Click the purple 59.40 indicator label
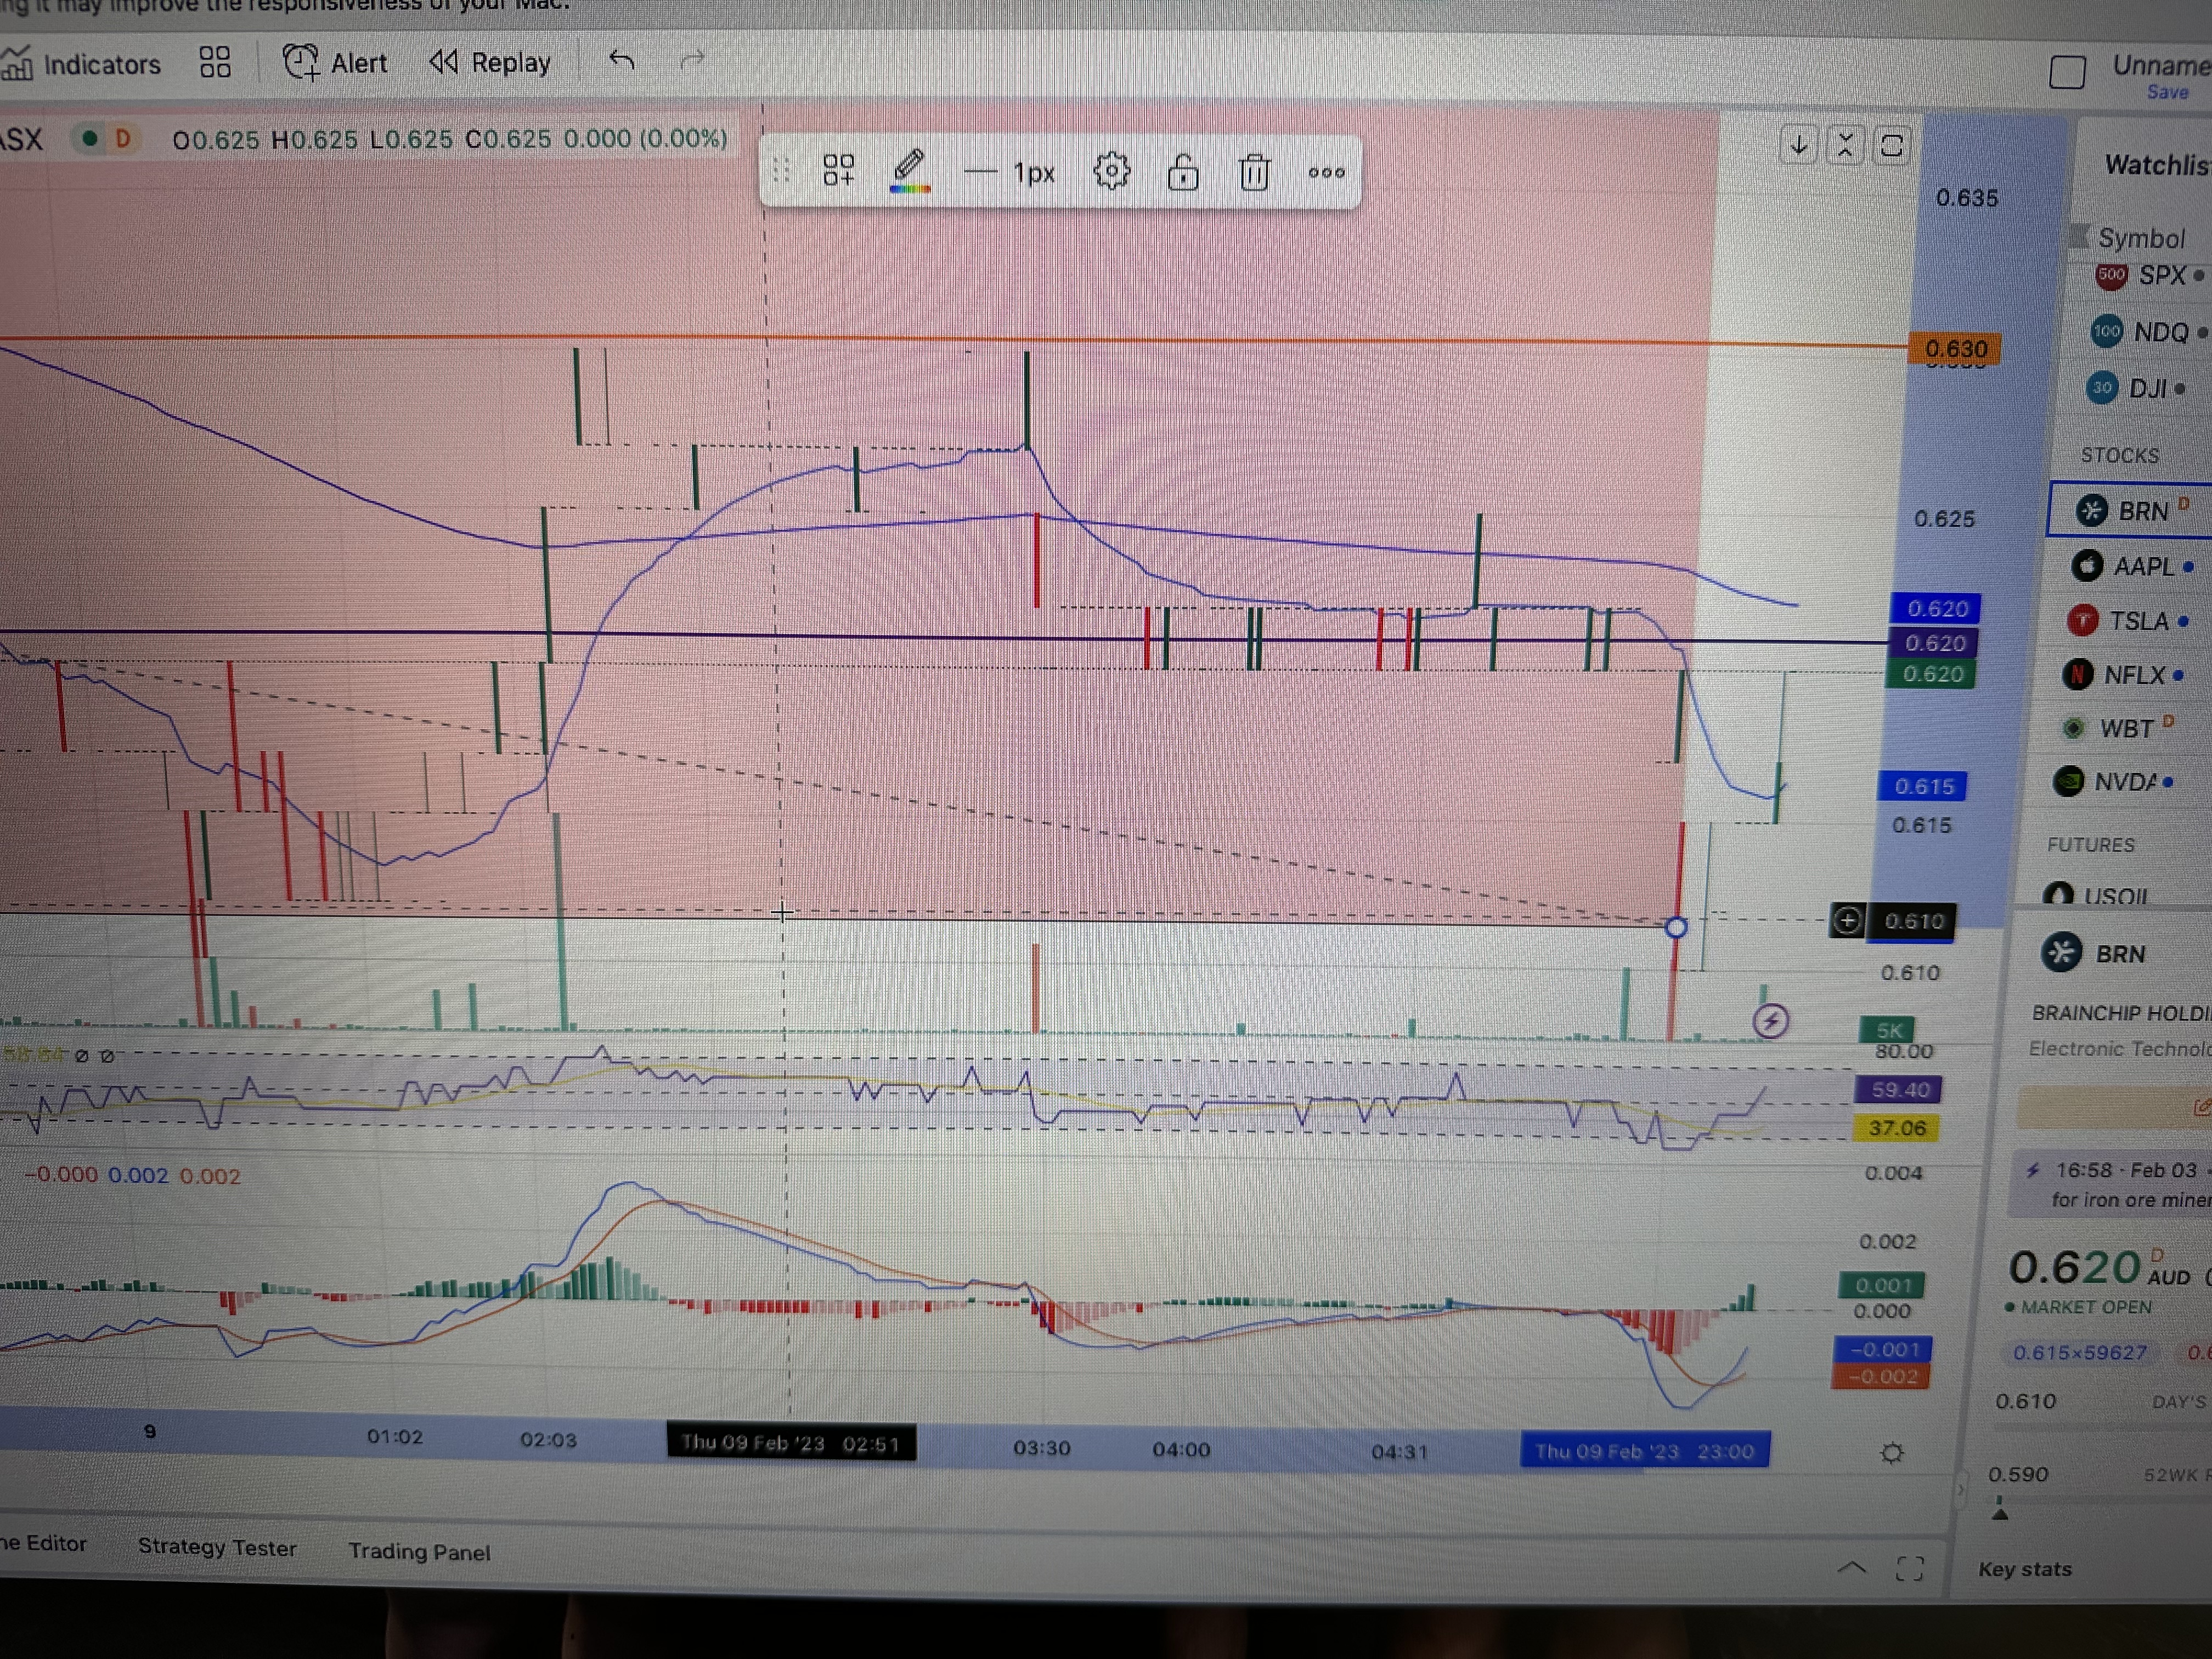 [1898, 1089]
